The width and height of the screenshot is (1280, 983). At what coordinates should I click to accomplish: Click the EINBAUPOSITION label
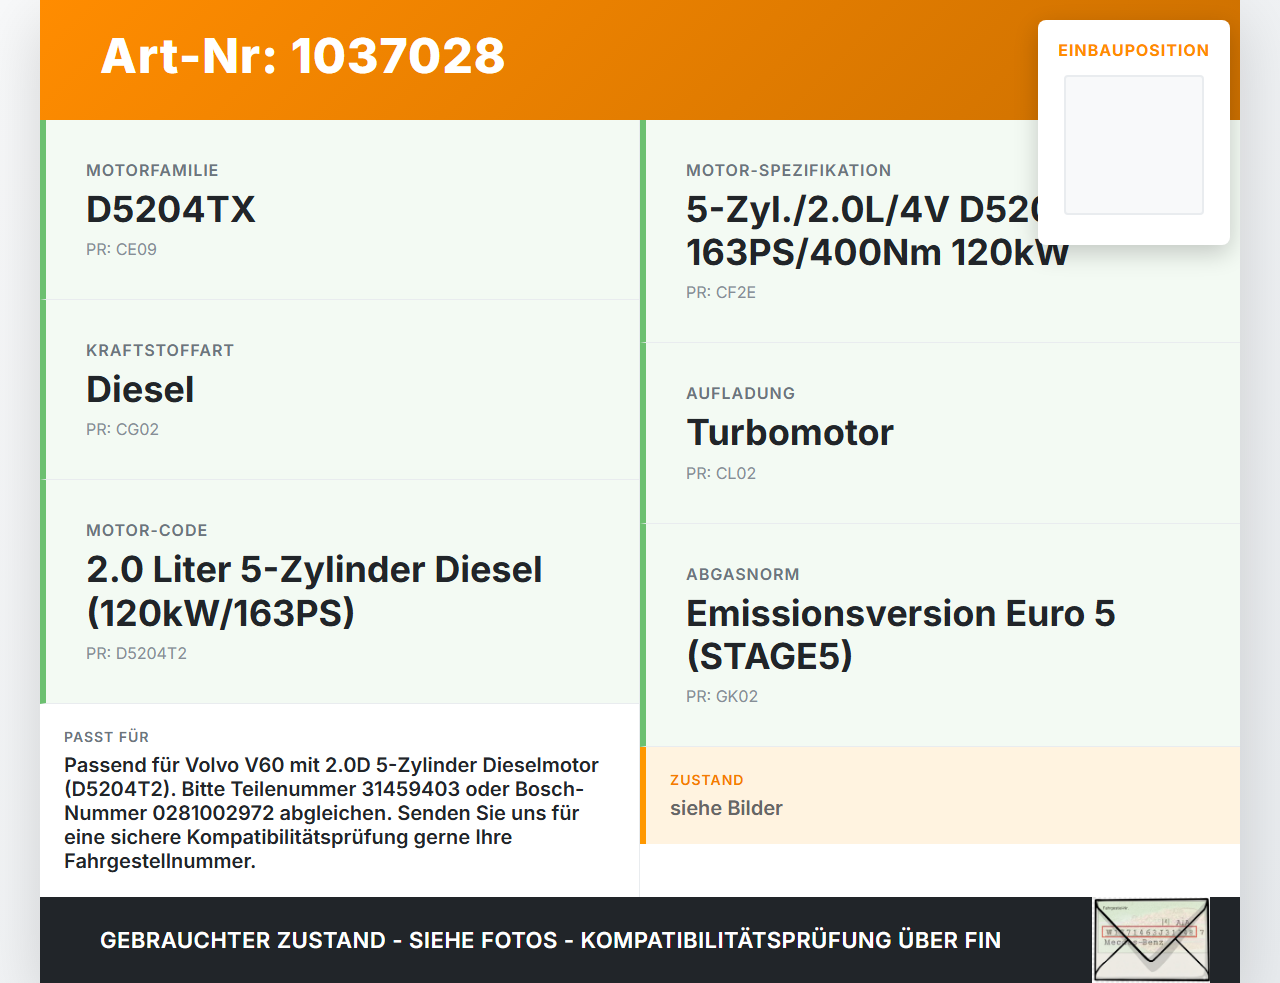click(x=1134, y=50)
